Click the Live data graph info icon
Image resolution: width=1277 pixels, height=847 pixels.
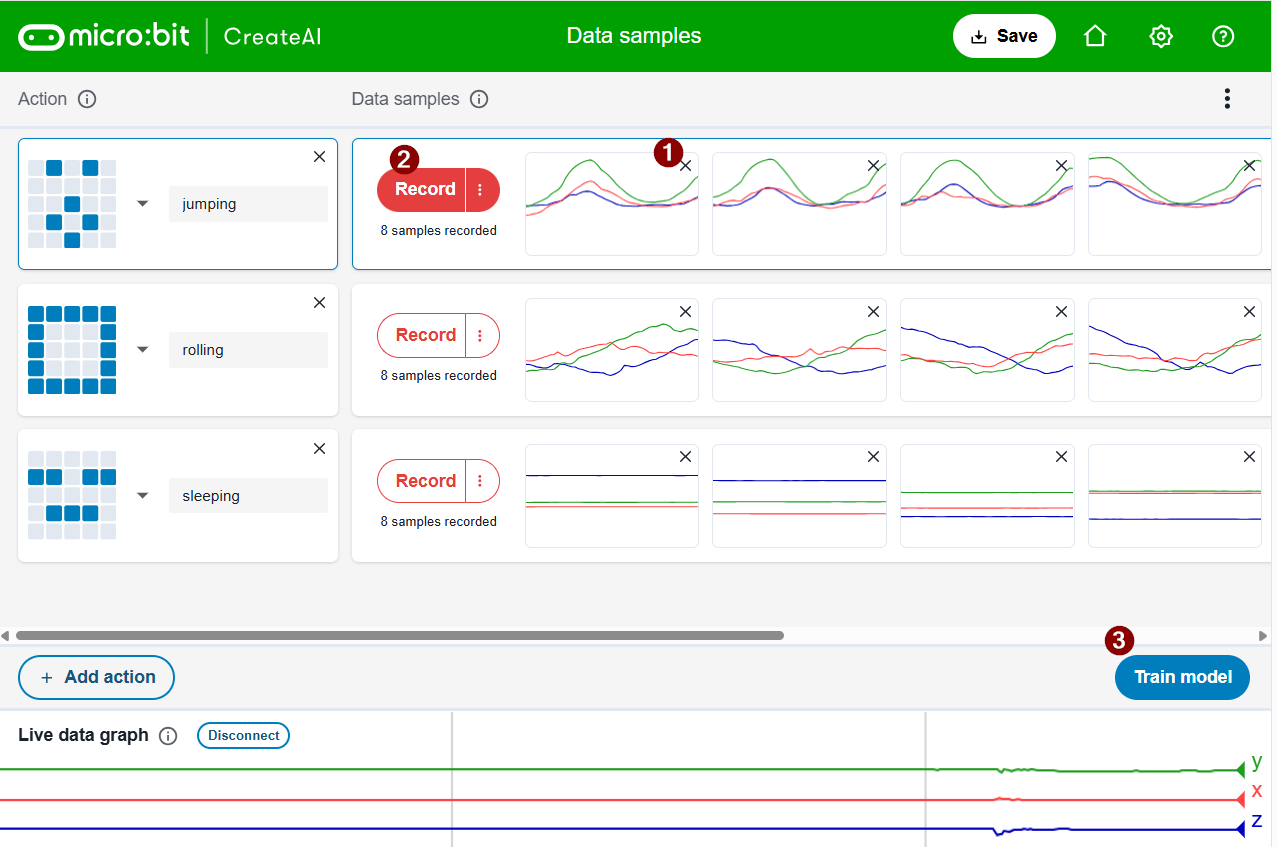[x=168, y=736]
